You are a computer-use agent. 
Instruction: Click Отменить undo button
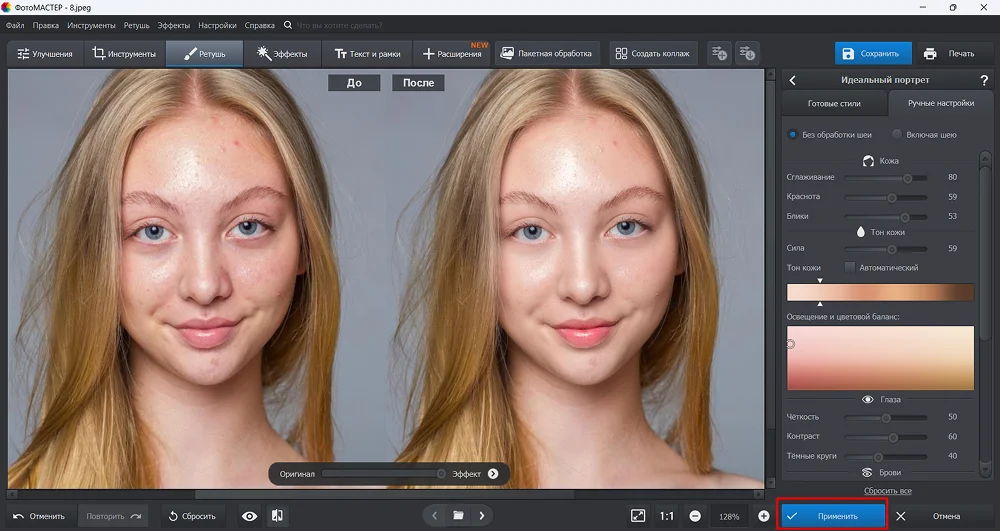pos(39,516)
